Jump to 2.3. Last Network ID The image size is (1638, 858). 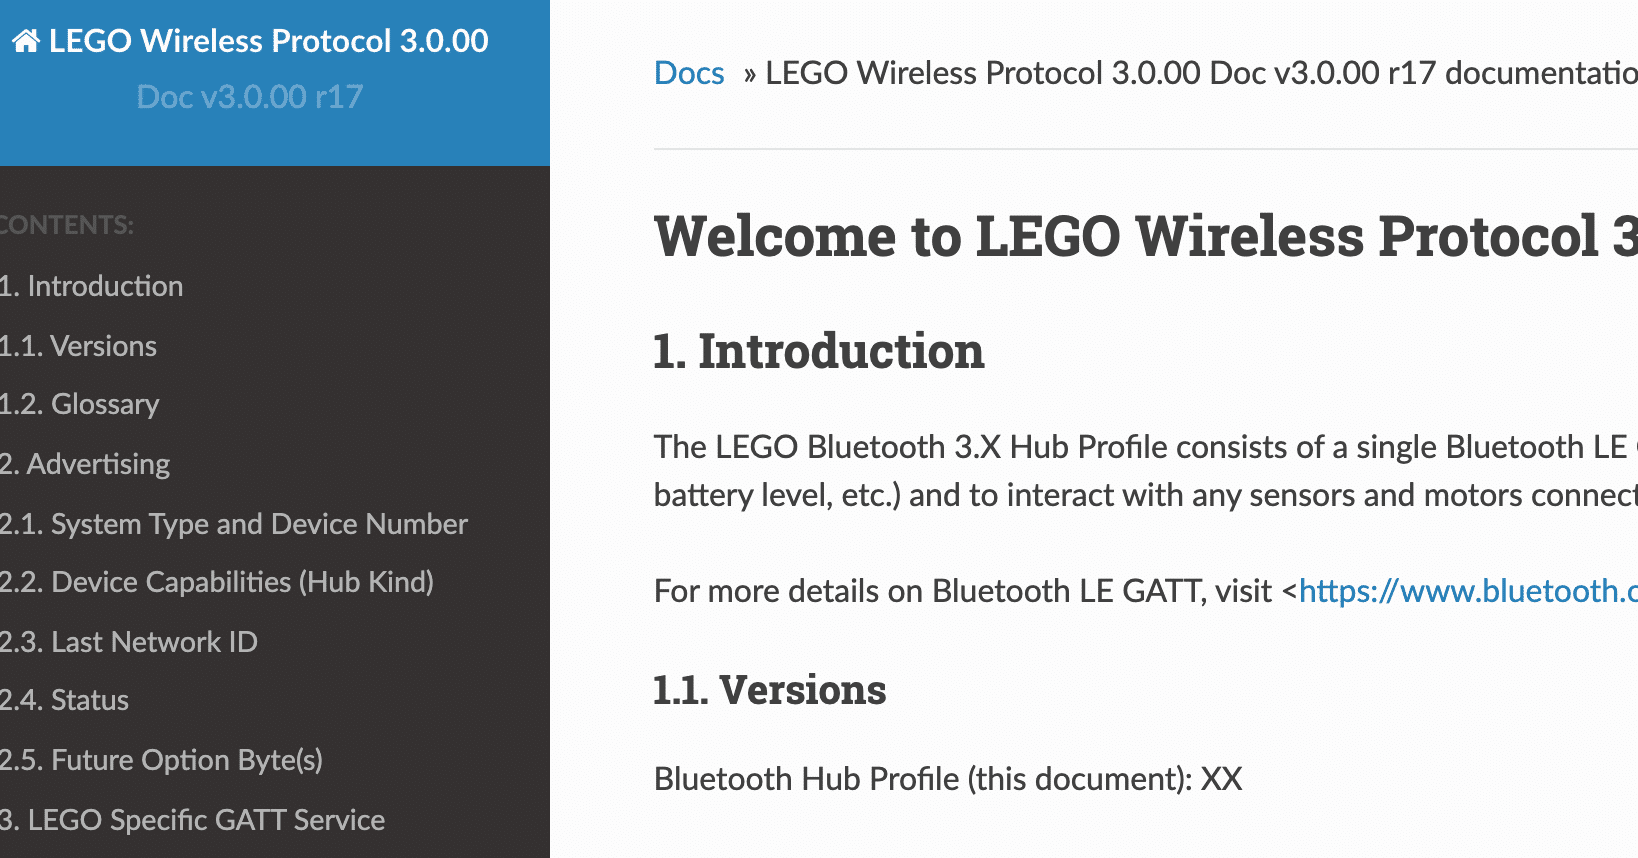pos(129,642)
